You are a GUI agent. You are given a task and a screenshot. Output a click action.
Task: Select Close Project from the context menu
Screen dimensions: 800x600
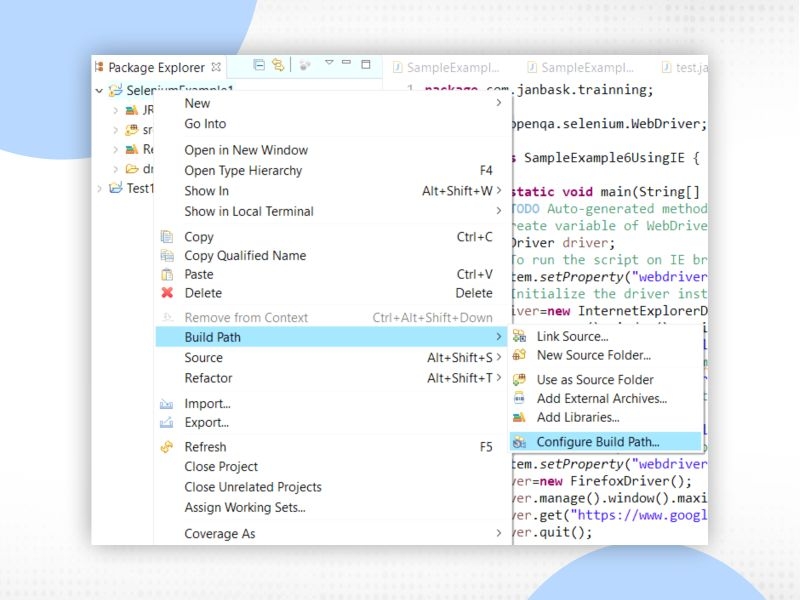tap(221, 466)
